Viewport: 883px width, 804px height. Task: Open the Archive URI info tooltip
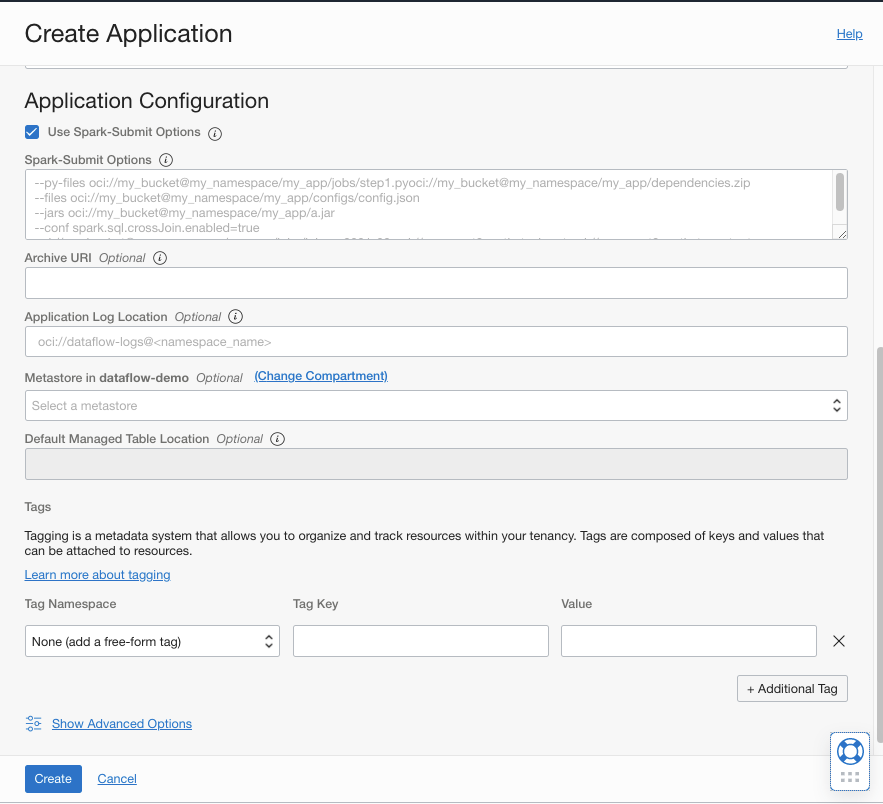(x=160, y=257)
